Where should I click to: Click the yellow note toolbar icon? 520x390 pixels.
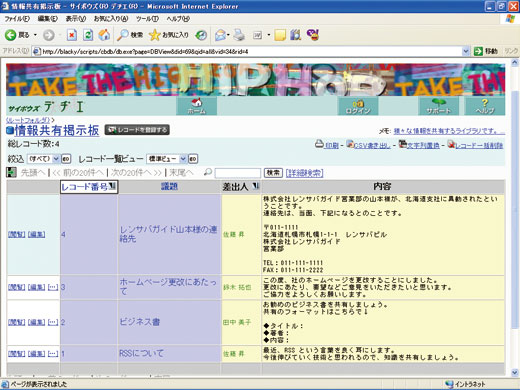tap(280, 35)
